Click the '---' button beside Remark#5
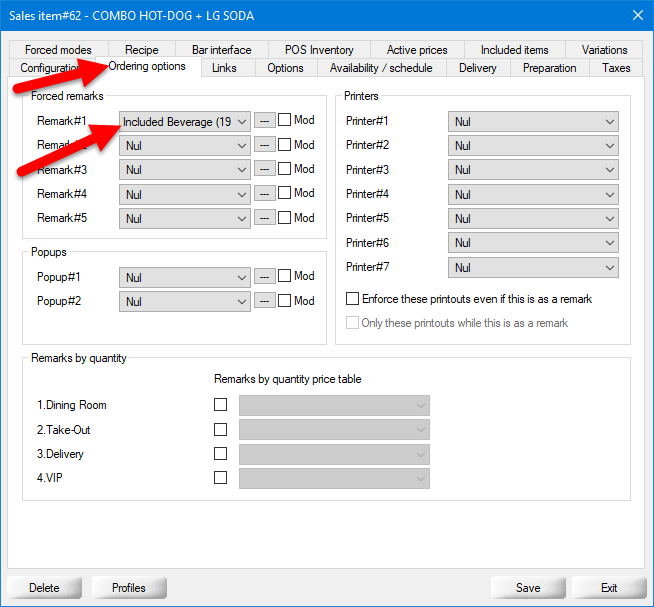This screenshot has width=654, height=607. pos(264,218)
